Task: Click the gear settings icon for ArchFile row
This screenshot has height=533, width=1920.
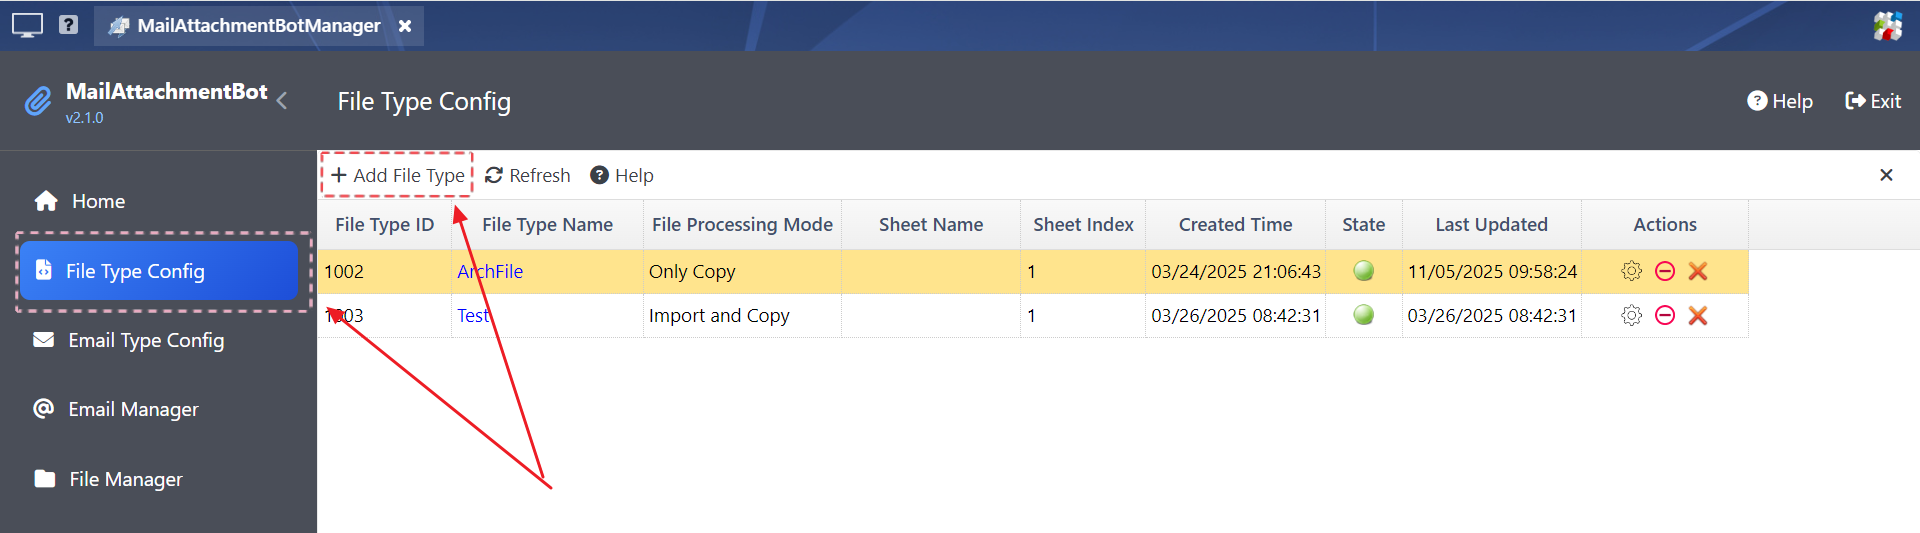Action: pyautogui.click(x=1631, y=271)
